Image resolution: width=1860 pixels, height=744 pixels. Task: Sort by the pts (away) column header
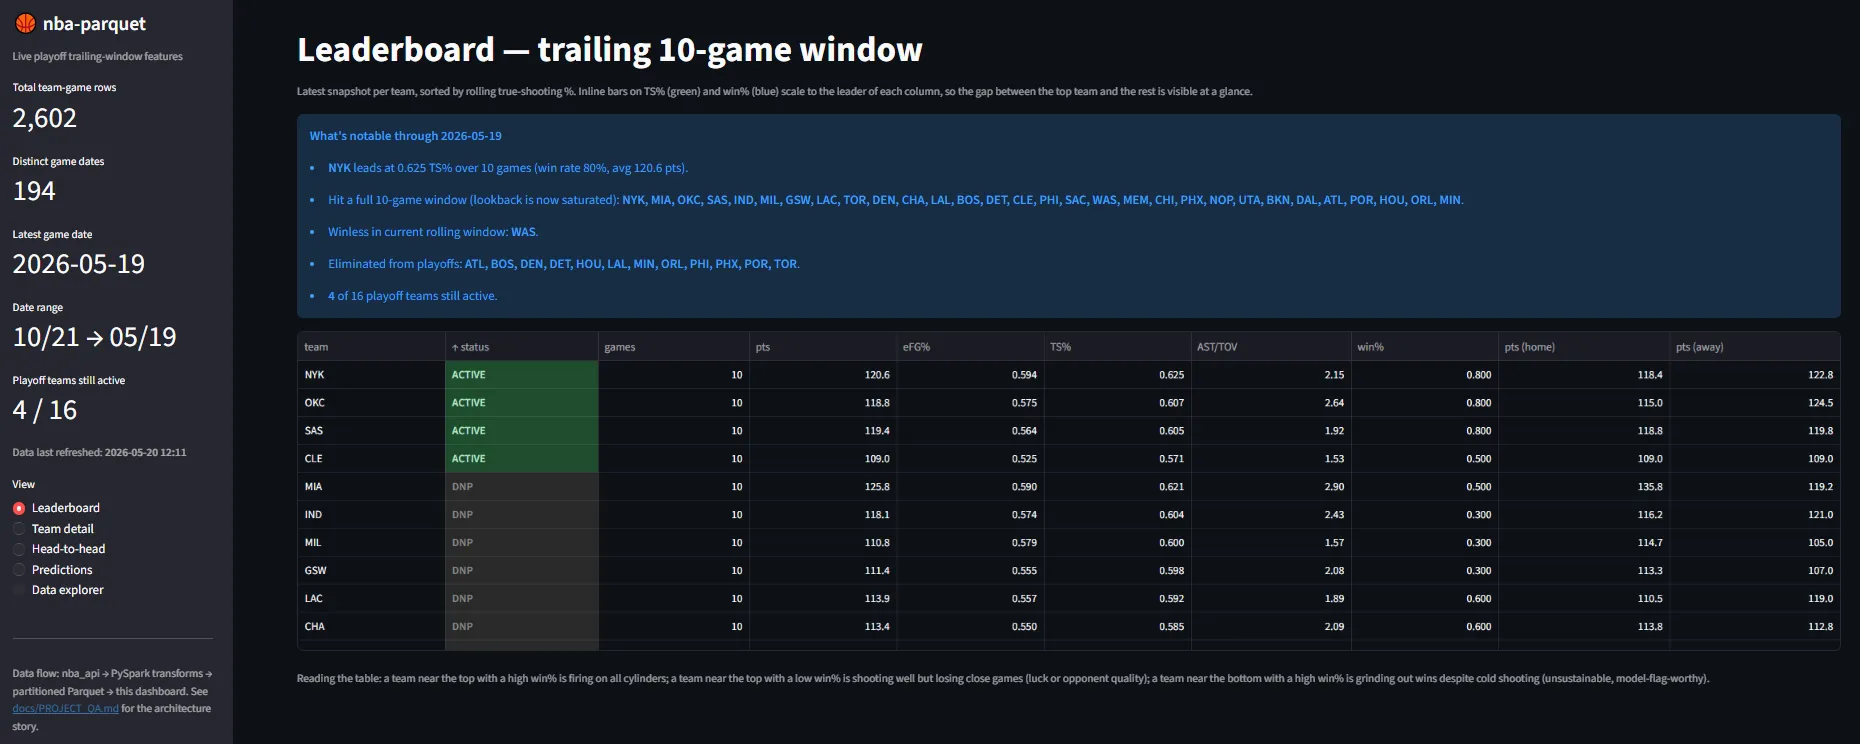[1754, 347]
